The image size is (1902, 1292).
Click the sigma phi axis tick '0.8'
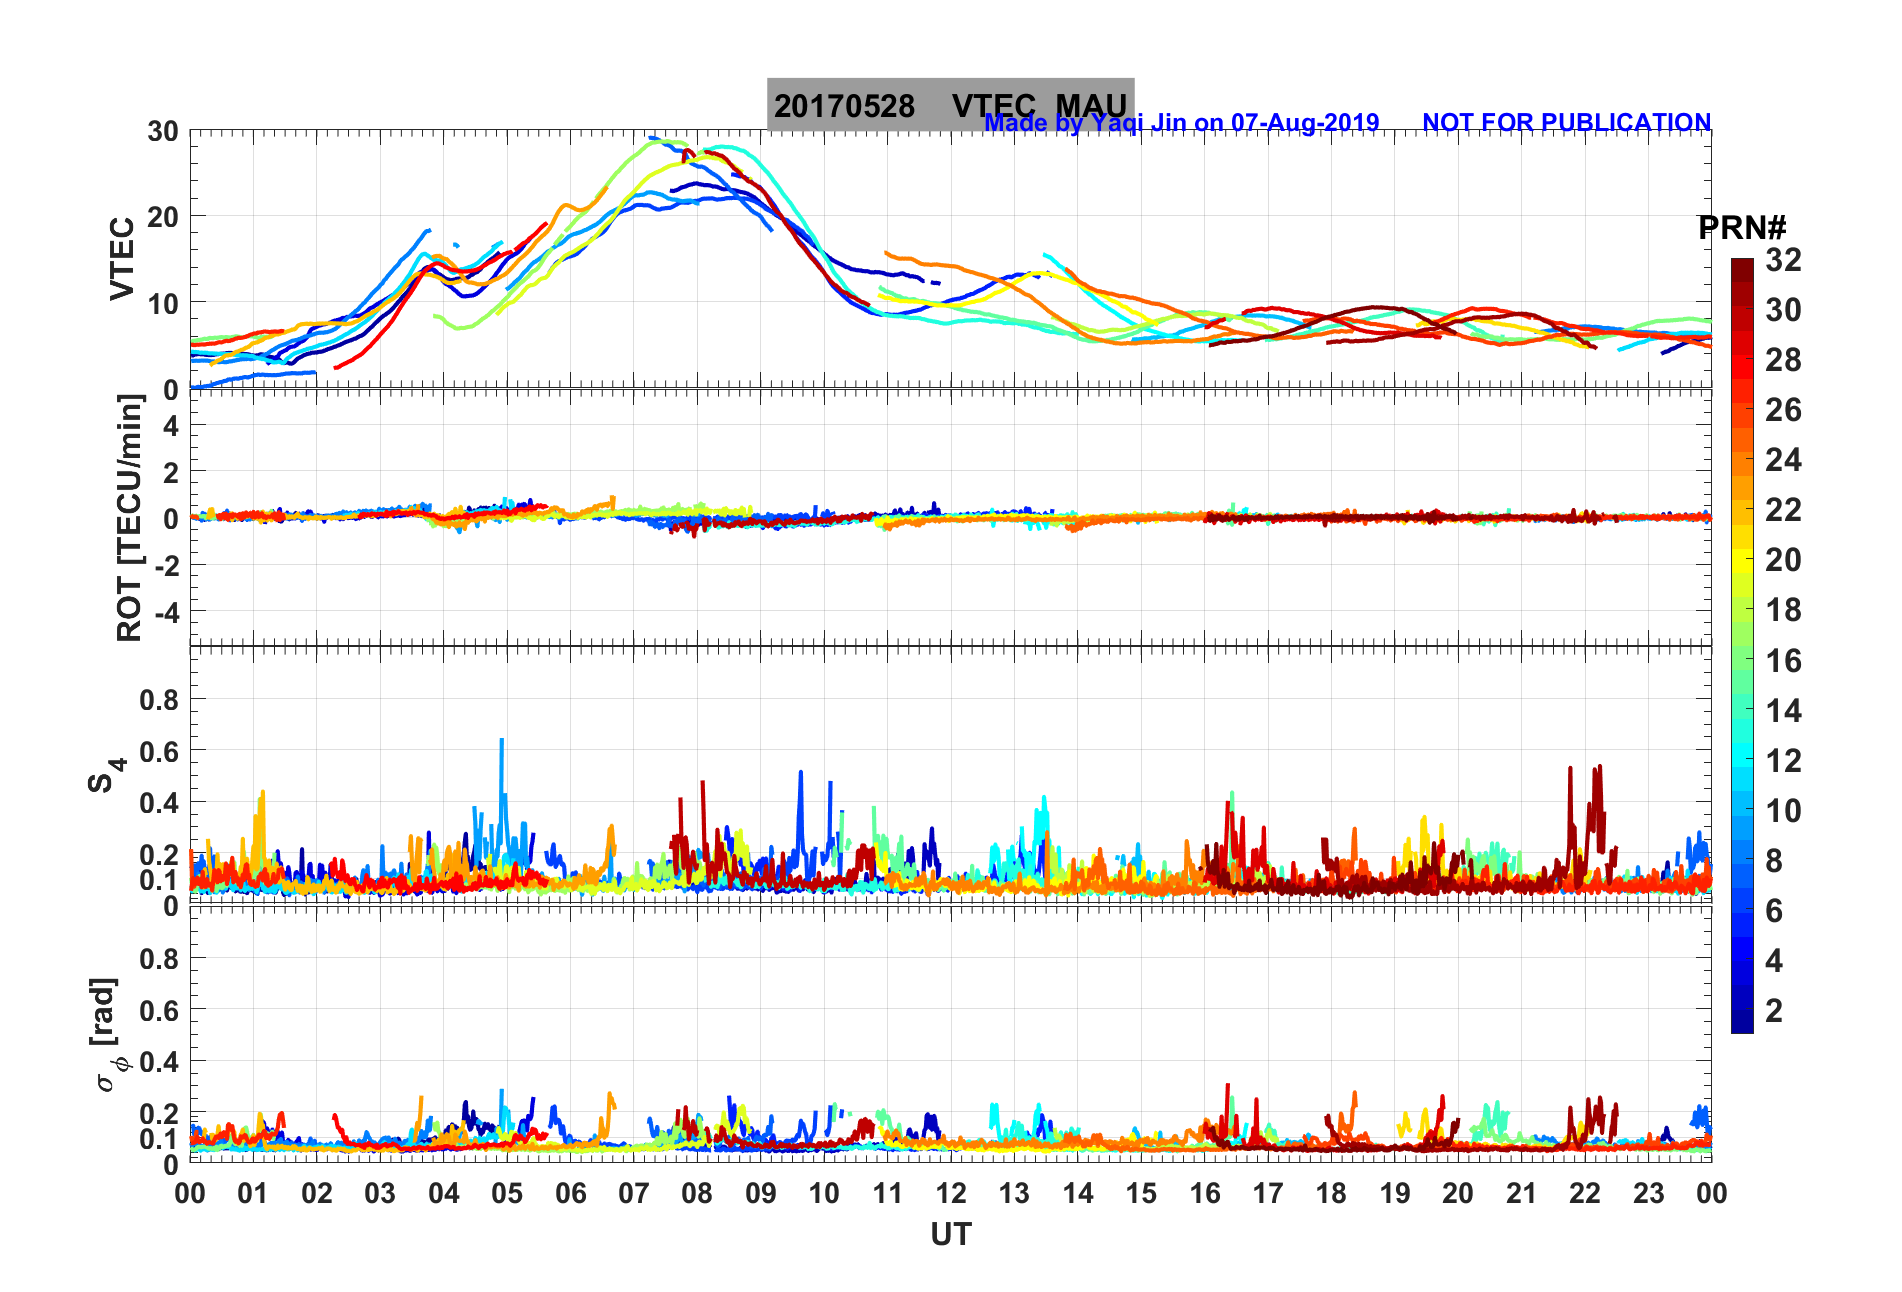160,958
